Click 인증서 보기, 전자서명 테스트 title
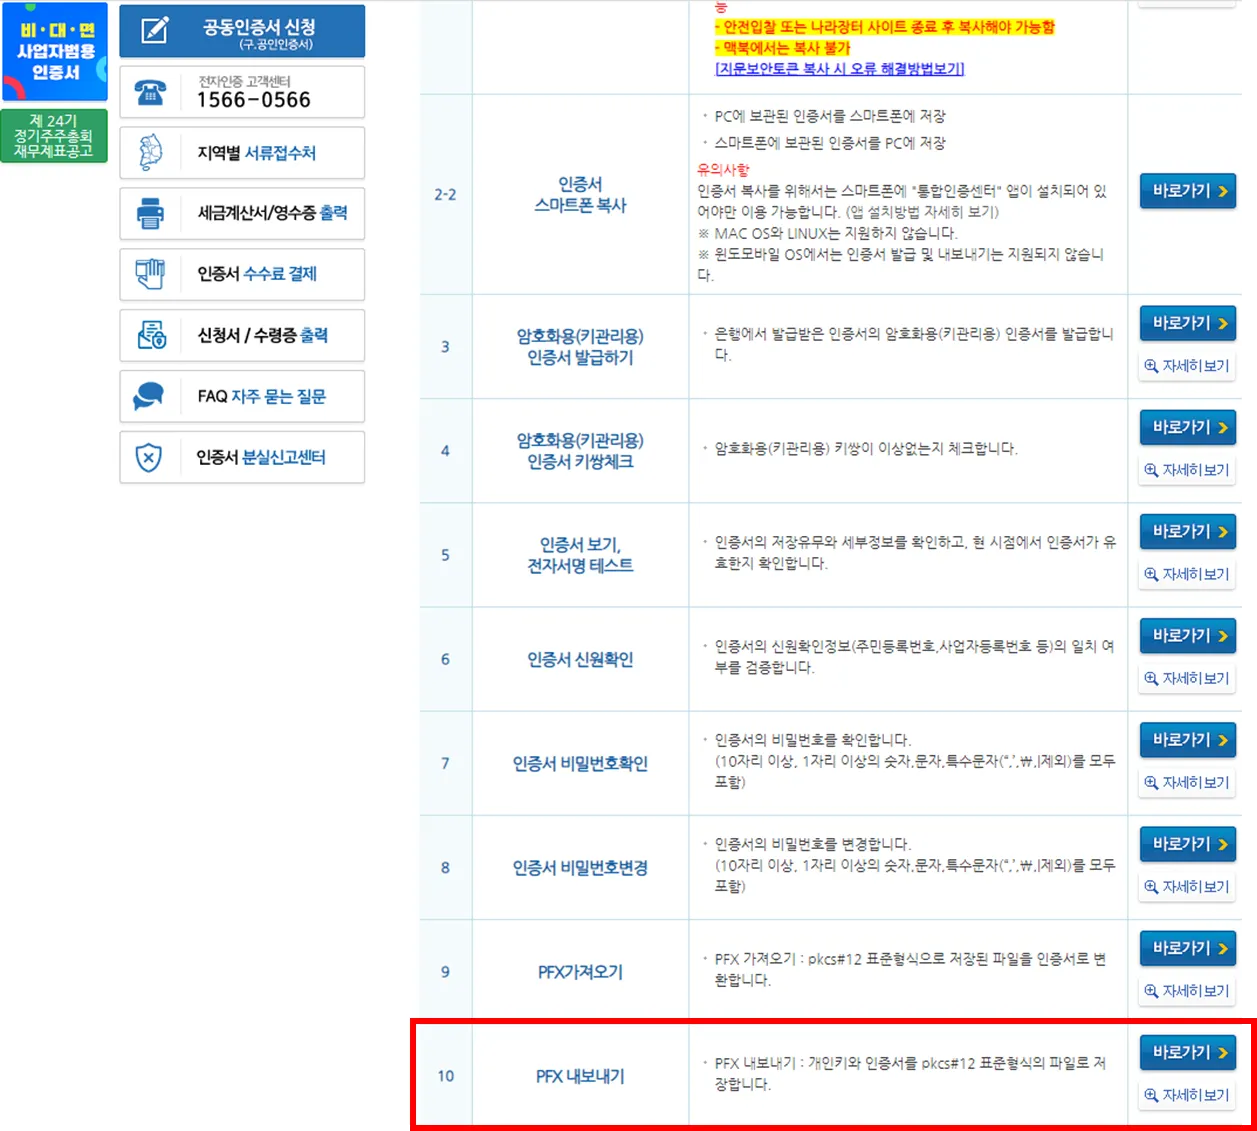The height and width of the screenshot is (1131, 1257). [x=580, y=555]
